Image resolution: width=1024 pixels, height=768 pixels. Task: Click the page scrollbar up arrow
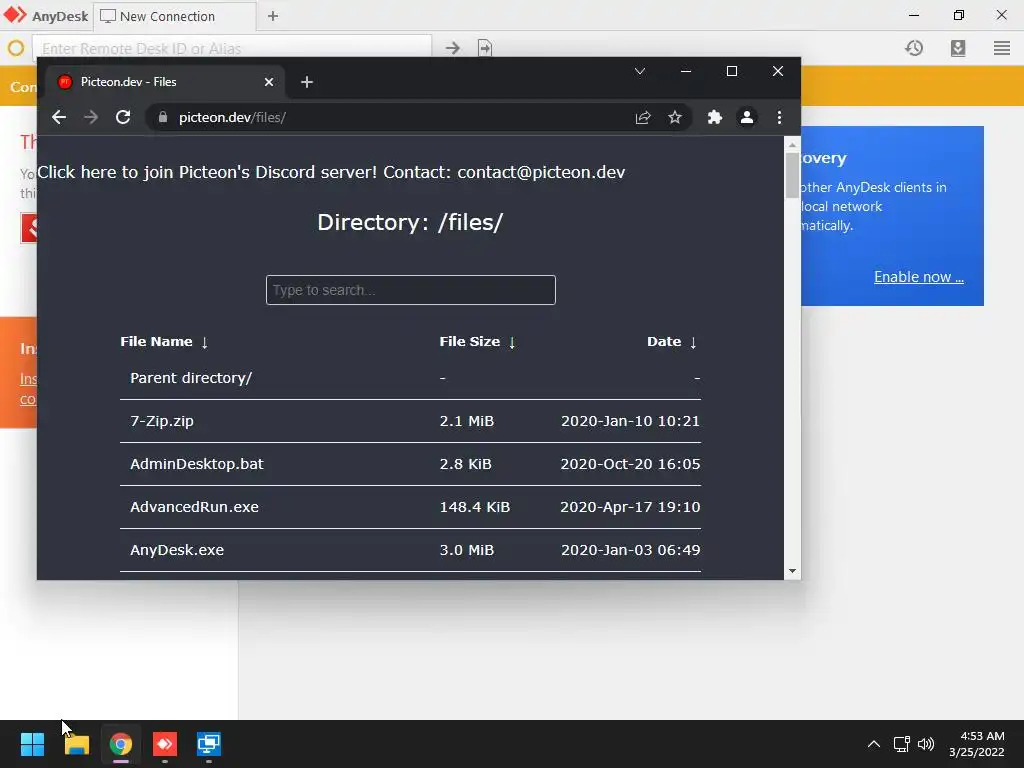click(792, 145)
